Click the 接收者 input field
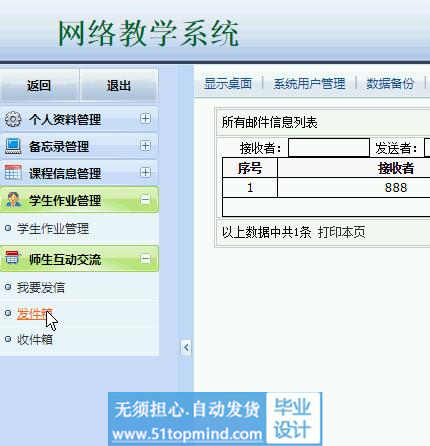This screenshot has height=446, width=430. [329, 148]
